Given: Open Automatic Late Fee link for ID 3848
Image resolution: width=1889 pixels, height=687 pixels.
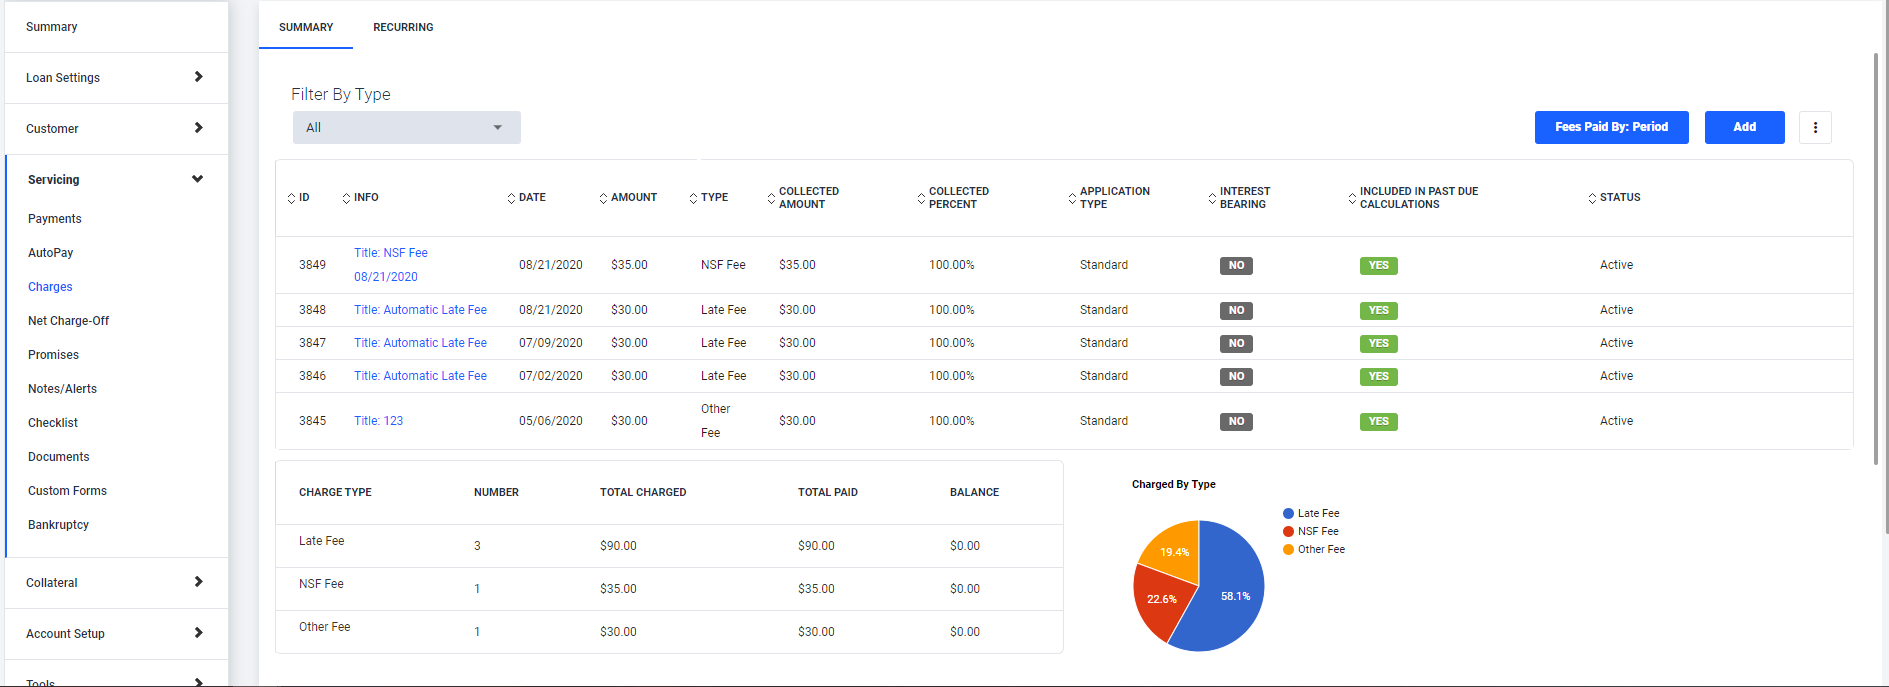Looking at the screenshot, I should [x=420, y=310].
